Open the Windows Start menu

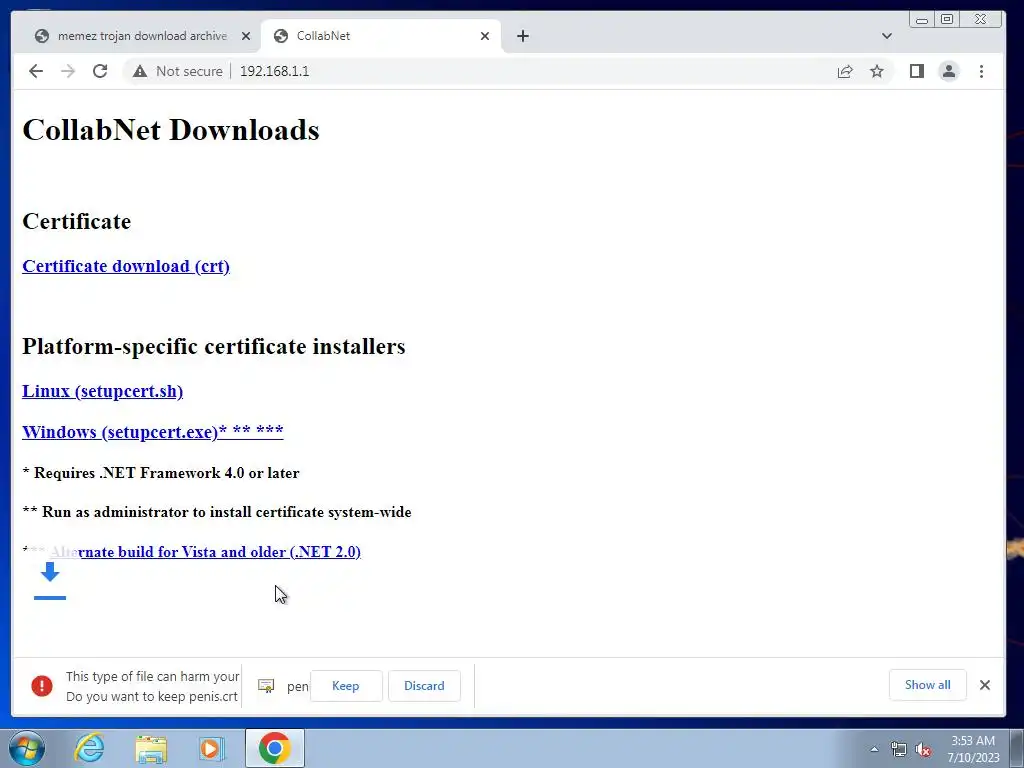pos(26,748)
